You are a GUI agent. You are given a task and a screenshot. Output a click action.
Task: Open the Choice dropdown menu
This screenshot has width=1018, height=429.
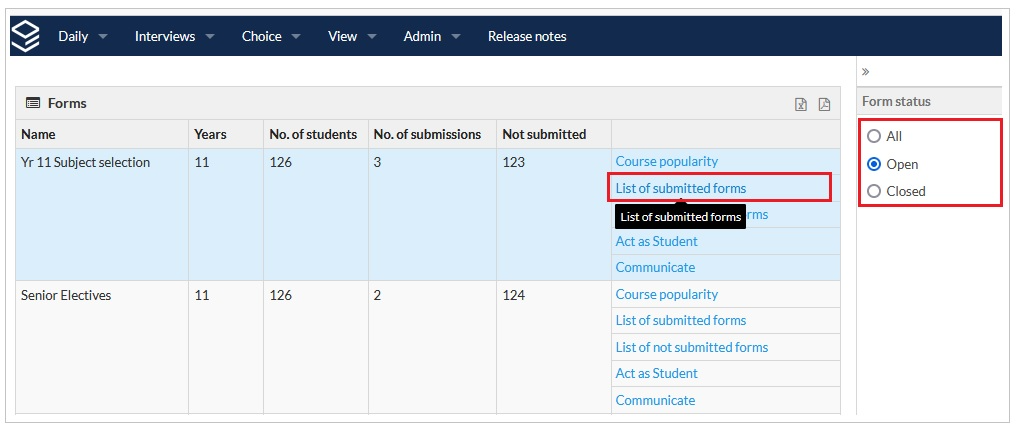coord(271,36)
